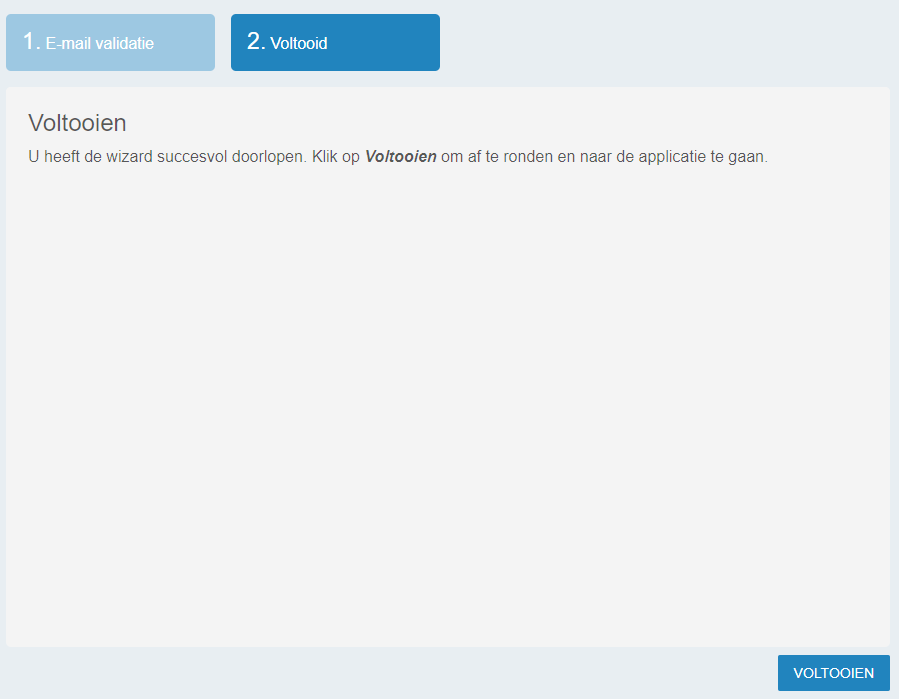Go back to step 1 E-mail validatie
The image size is (899, 699).
(x=111, y=42)
